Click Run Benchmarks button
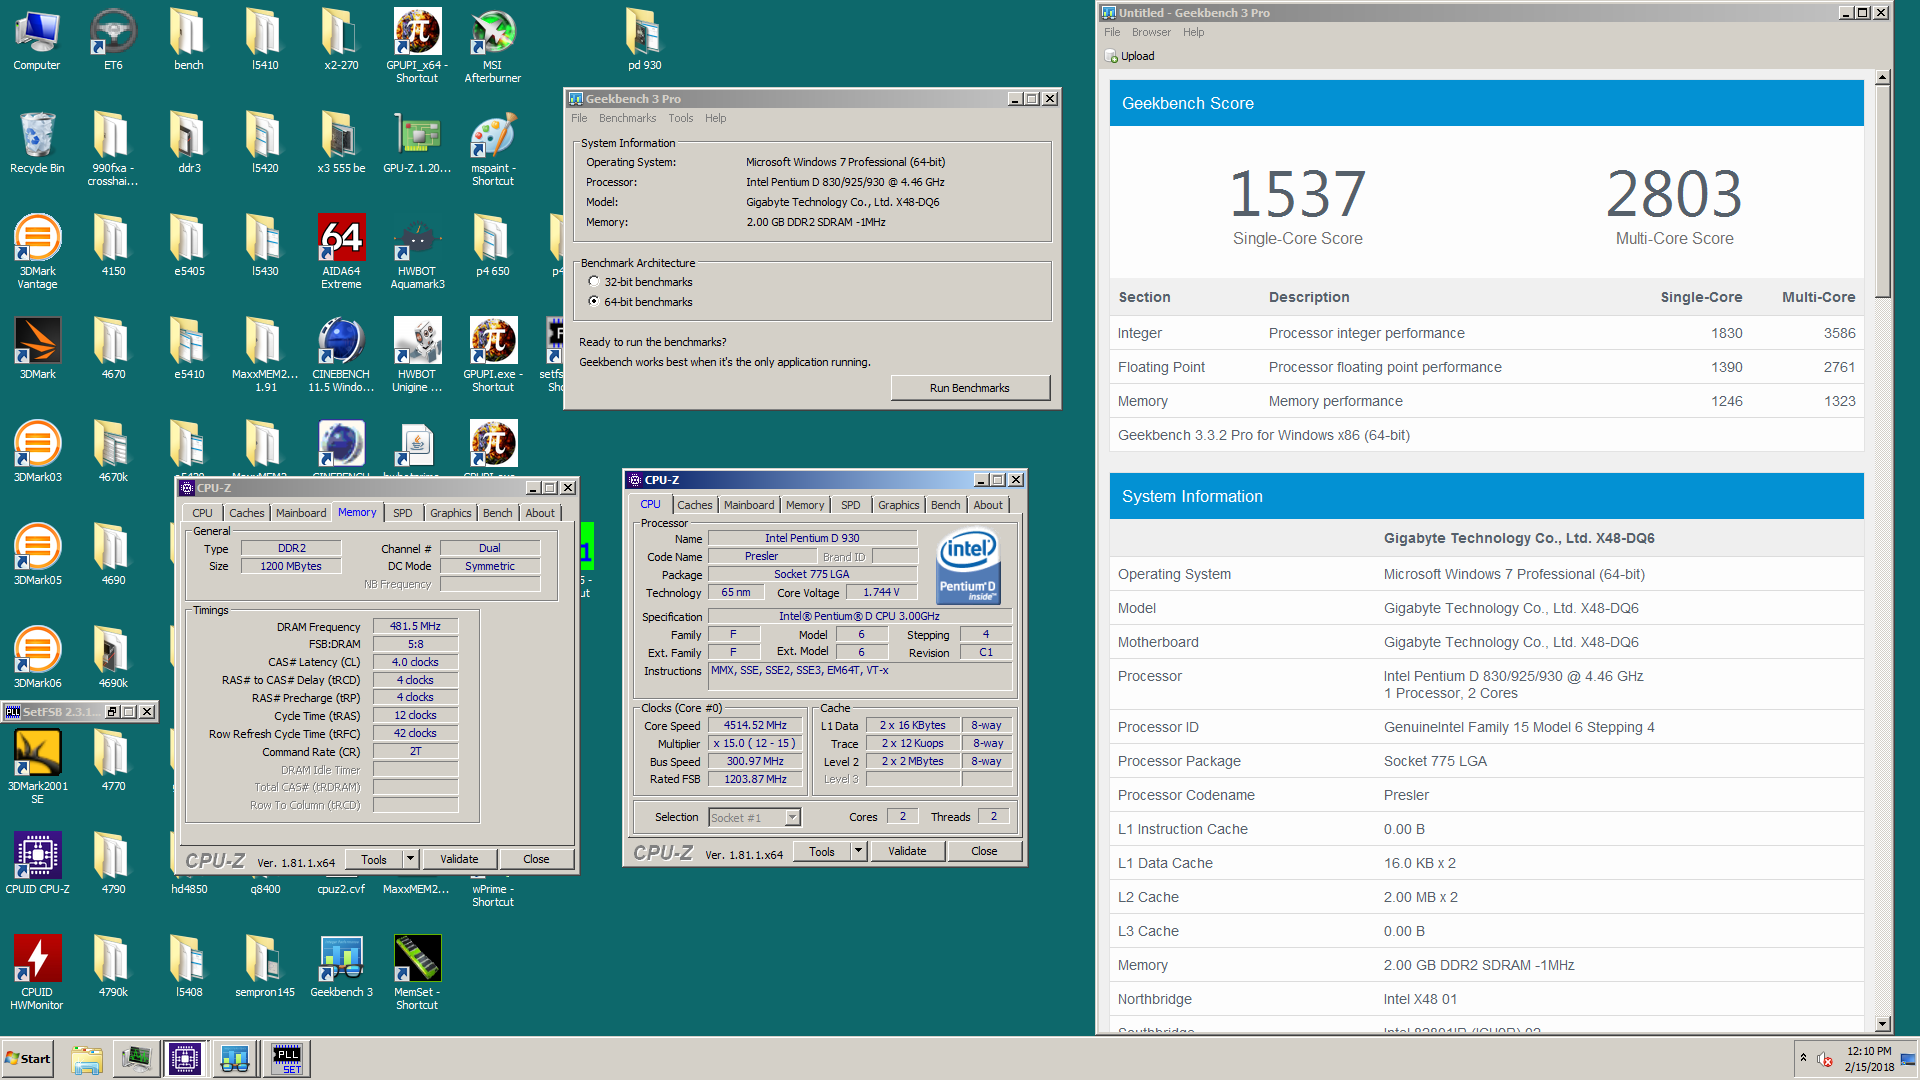 click(969, 388)
